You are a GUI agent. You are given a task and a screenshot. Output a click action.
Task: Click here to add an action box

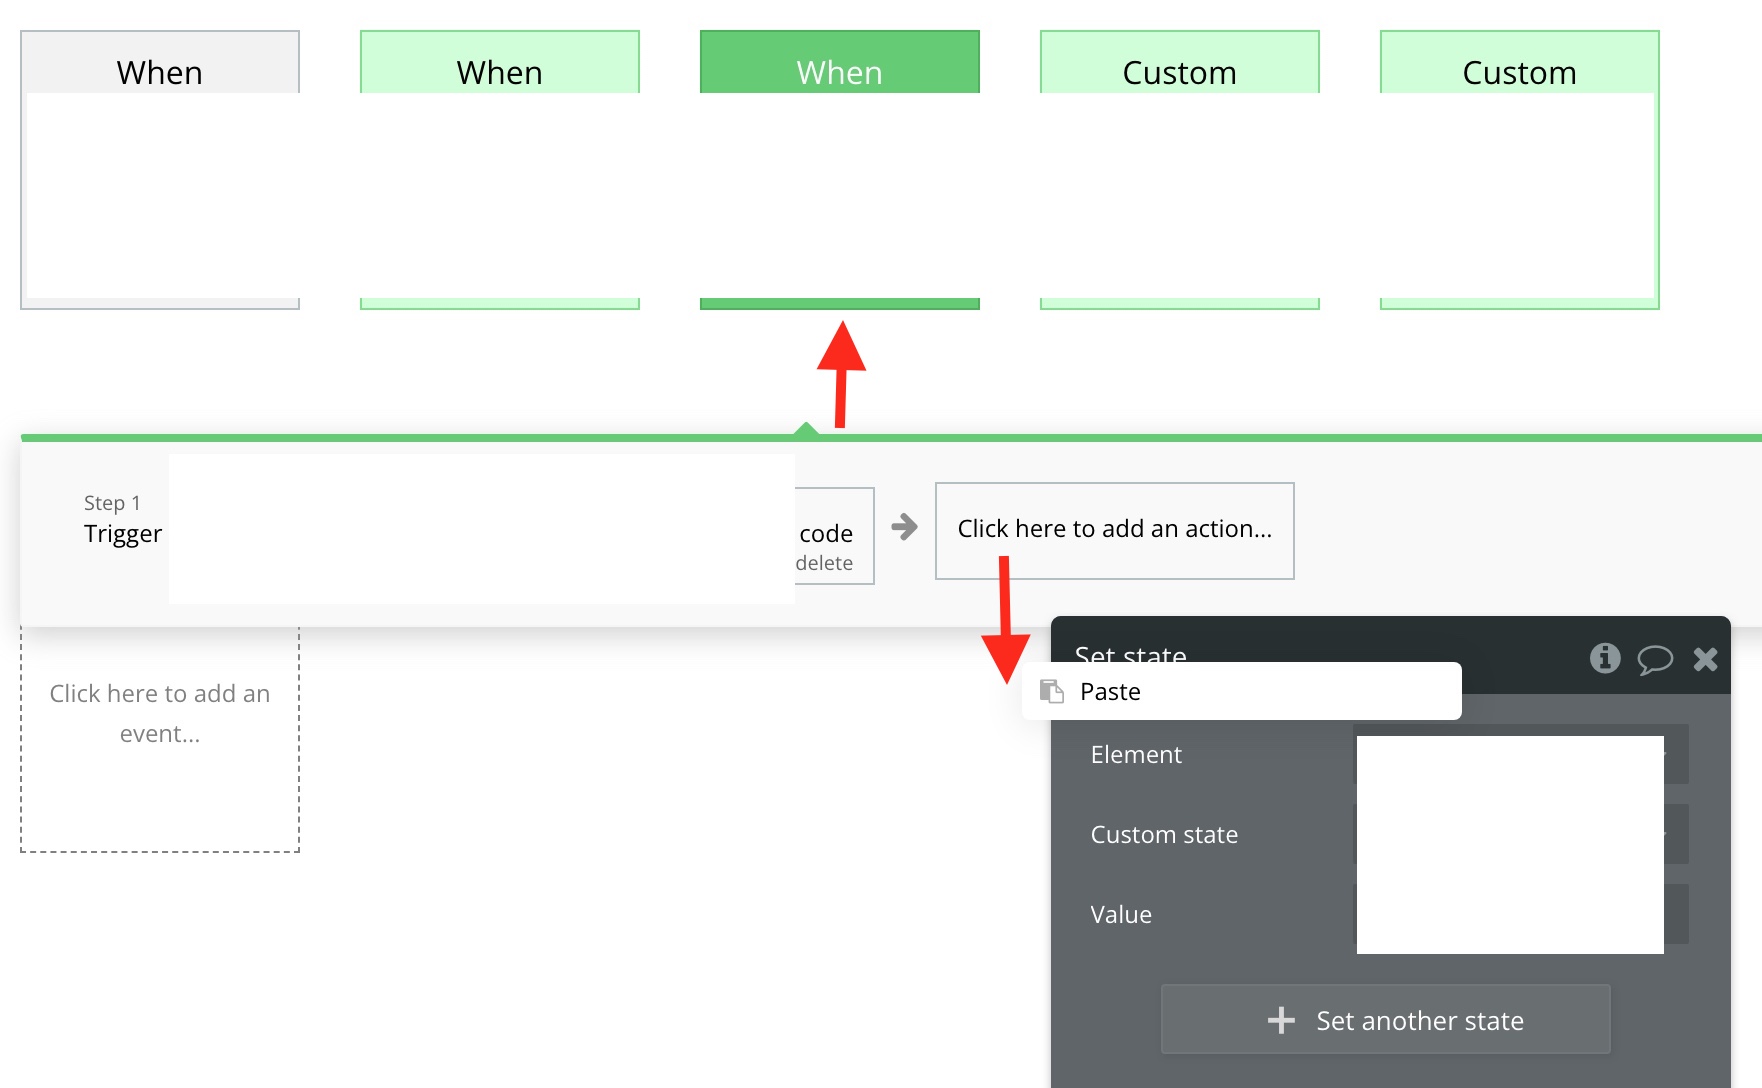(1115, 531)
